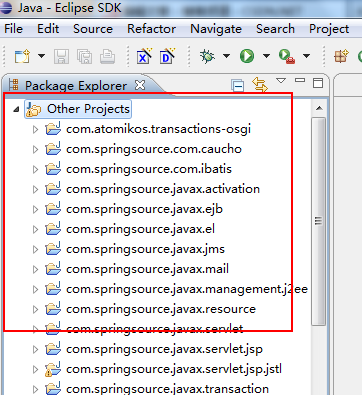Image resolution: width=362 pixels, height=395 pixels.
Task: Select com.springsource.javax.ejb project
Action: (144, 209)
